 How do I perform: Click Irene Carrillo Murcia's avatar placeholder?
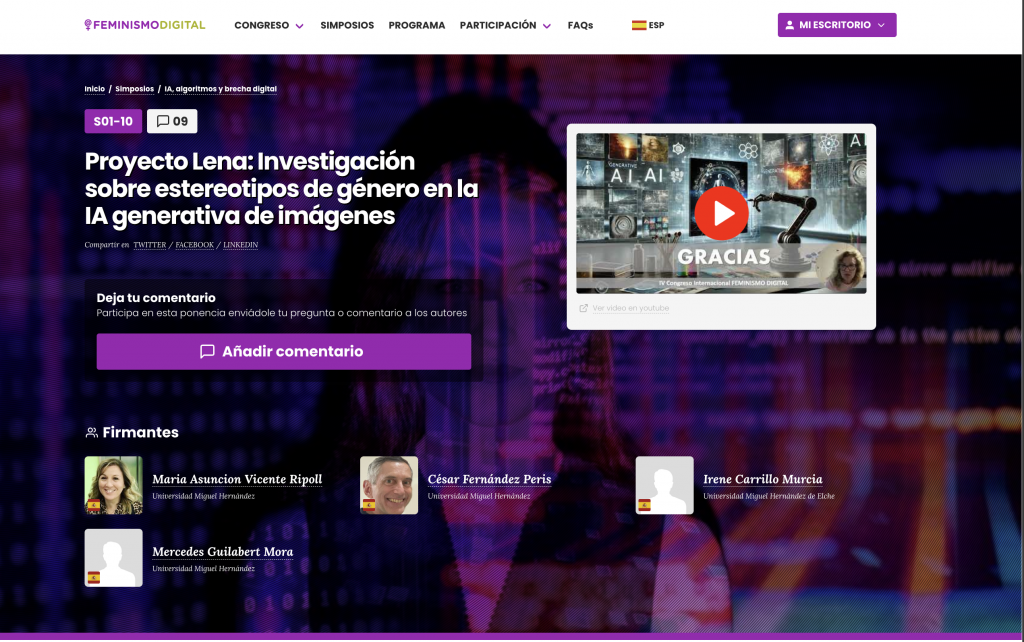coord(664,485)
